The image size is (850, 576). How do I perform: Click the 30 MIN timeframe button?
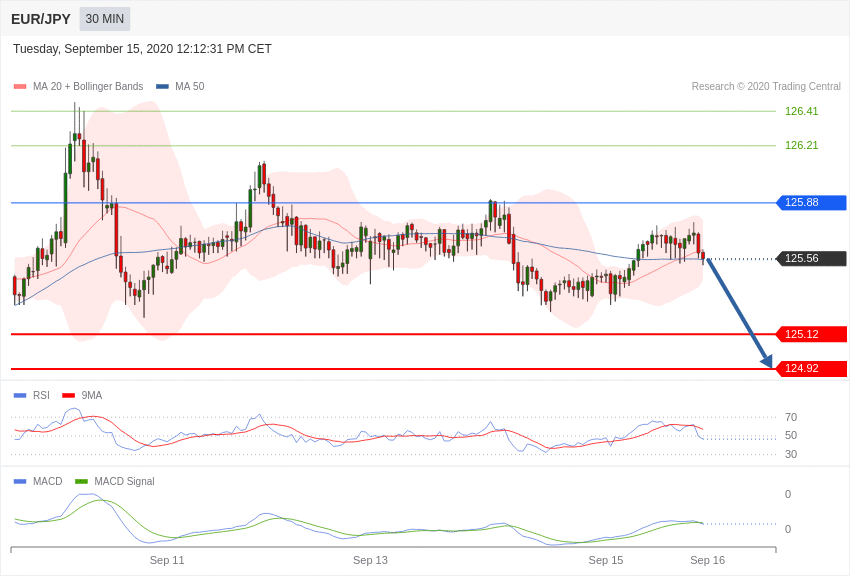(x=105, y=19)
